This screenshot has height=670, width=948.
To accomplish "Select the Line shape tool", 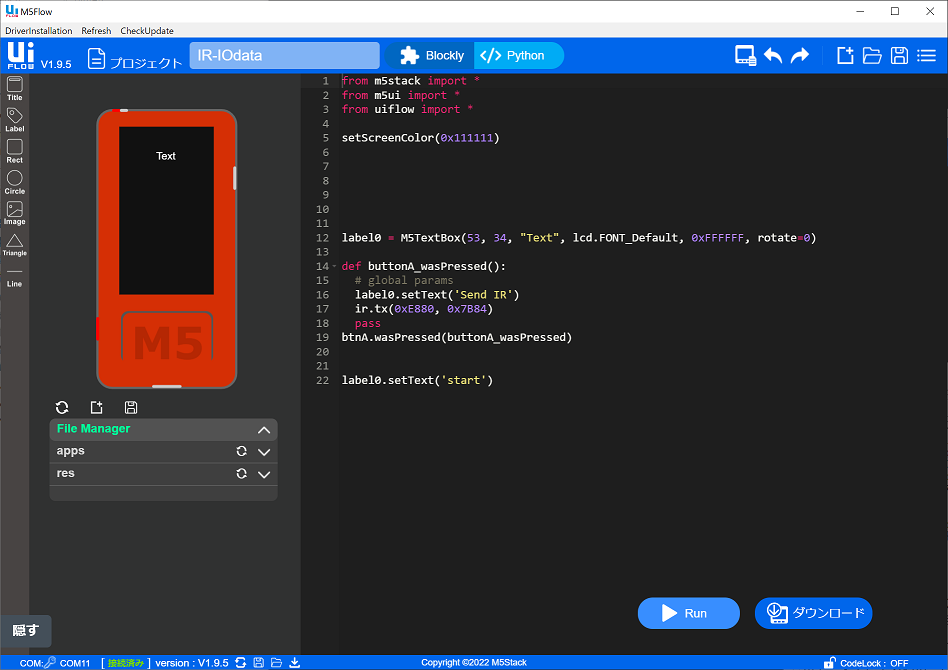I will [15, 276].
